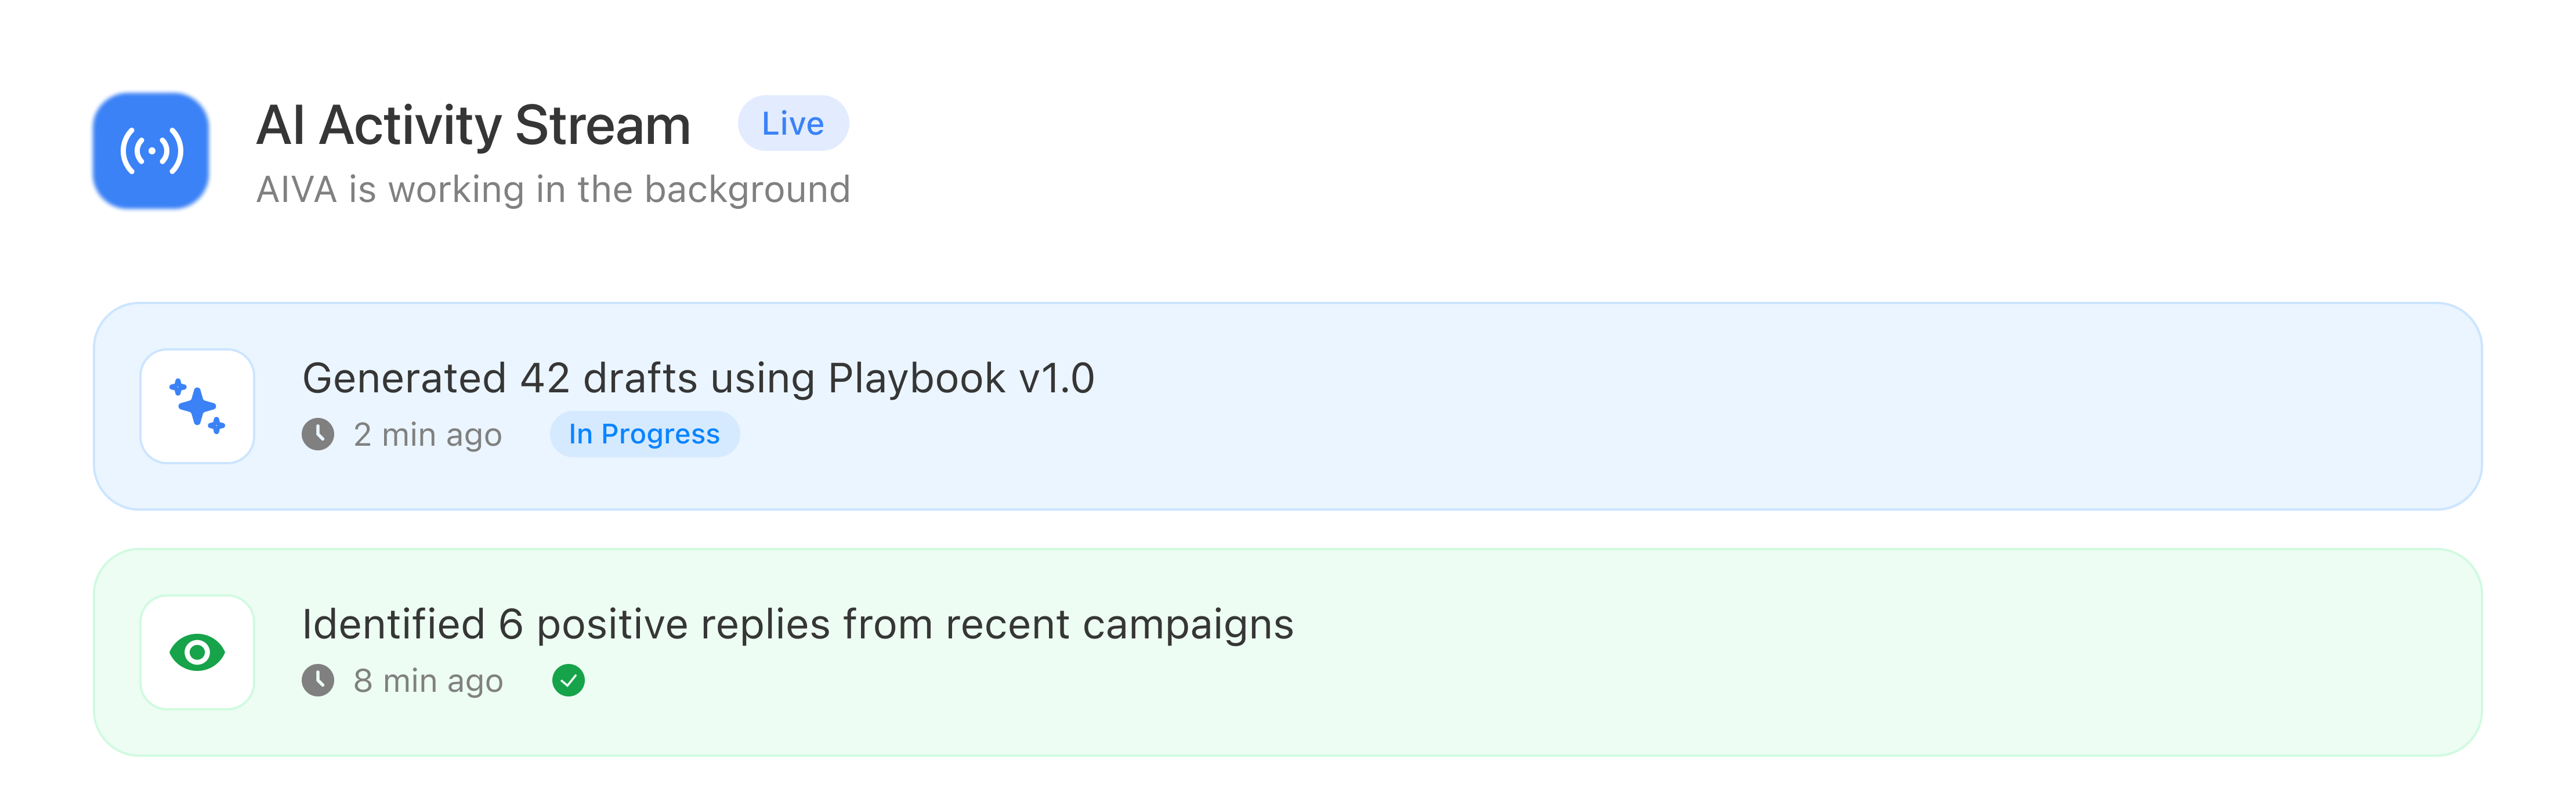
Task: Click the In Progress status badge
Action: point(644,434)
